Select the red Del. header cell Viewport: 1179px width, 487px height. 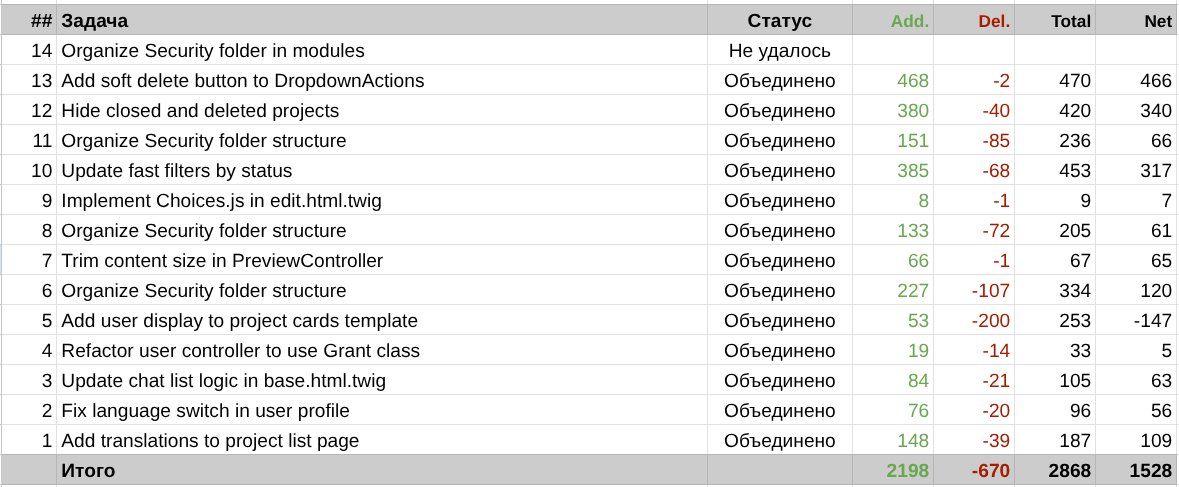tap(993, 21)
